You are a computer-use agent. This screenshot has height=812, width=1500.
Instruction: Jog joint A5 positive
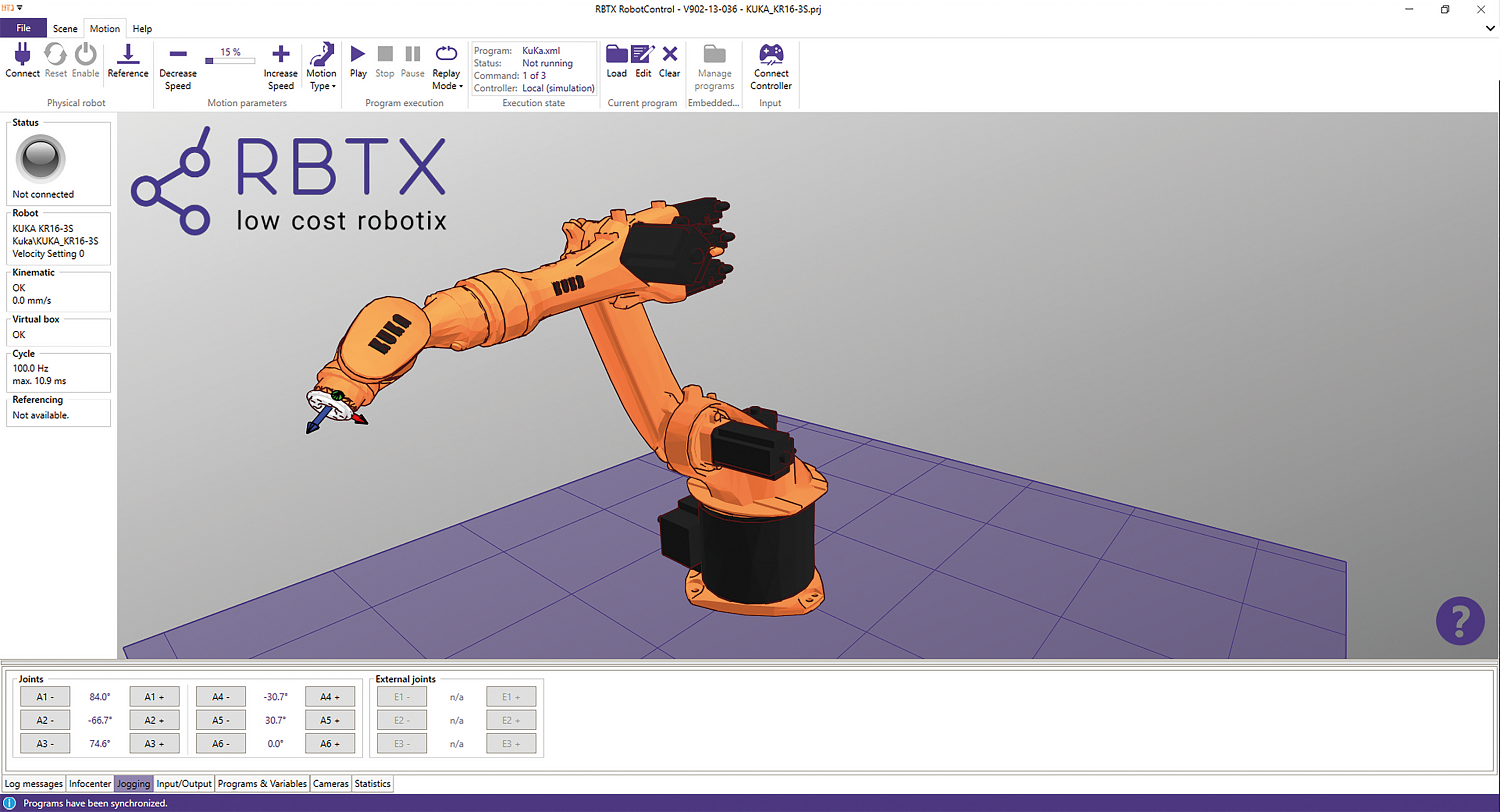[331, 720]
